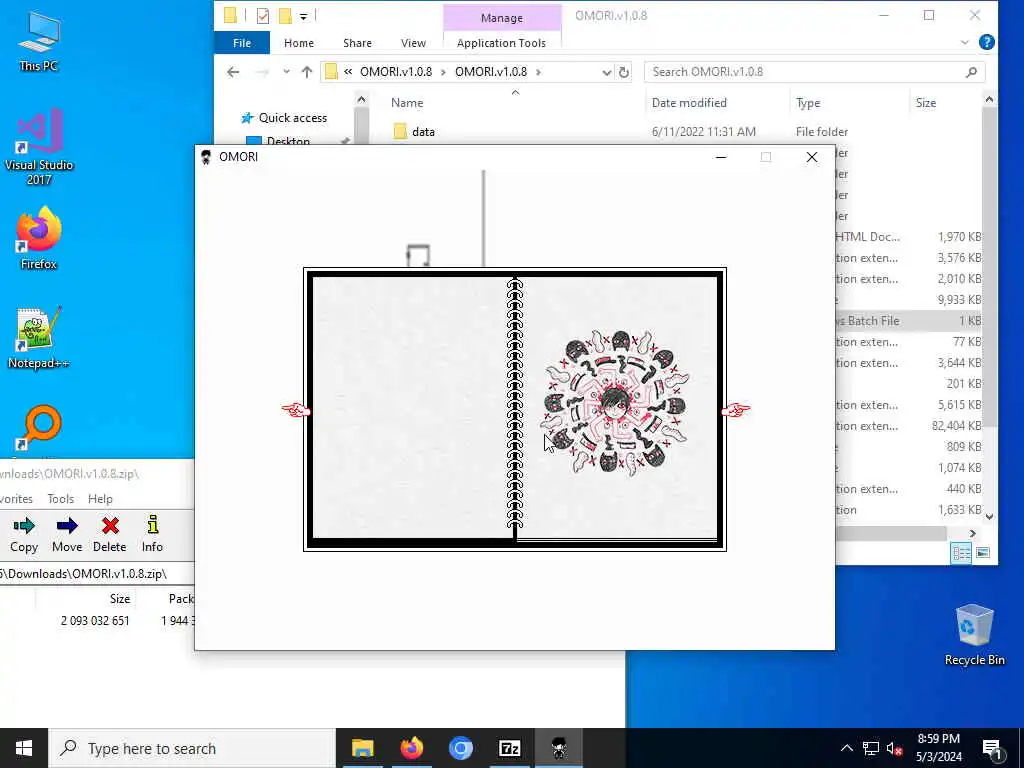Expand the Explorer ribbon chevron
Screen dimensions: 1024x768
965,42
